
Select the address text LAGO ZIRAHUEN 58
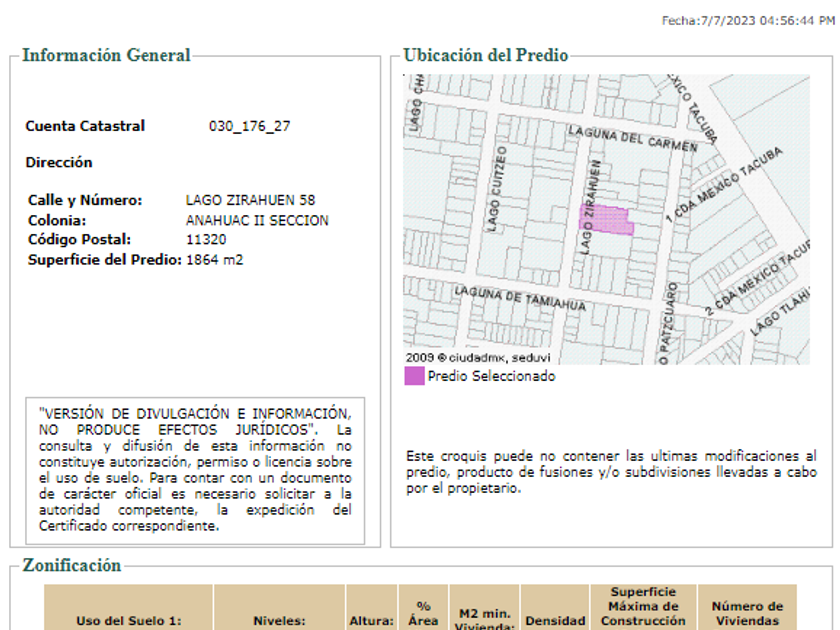click(x=250, y=200)
